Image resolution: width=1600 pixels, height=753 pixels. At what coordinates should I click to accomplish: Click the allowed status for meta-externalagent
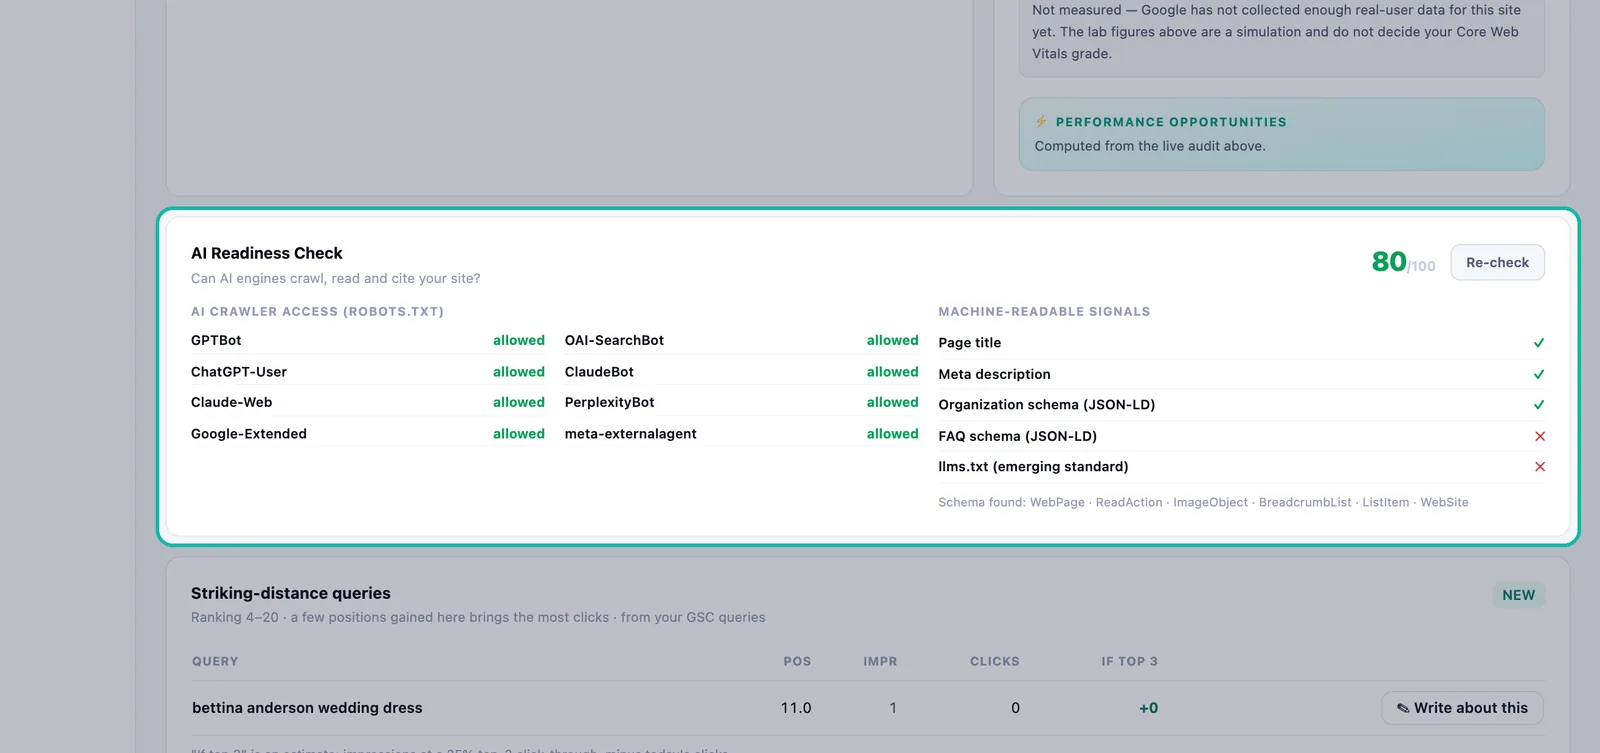tap(893, 434)
